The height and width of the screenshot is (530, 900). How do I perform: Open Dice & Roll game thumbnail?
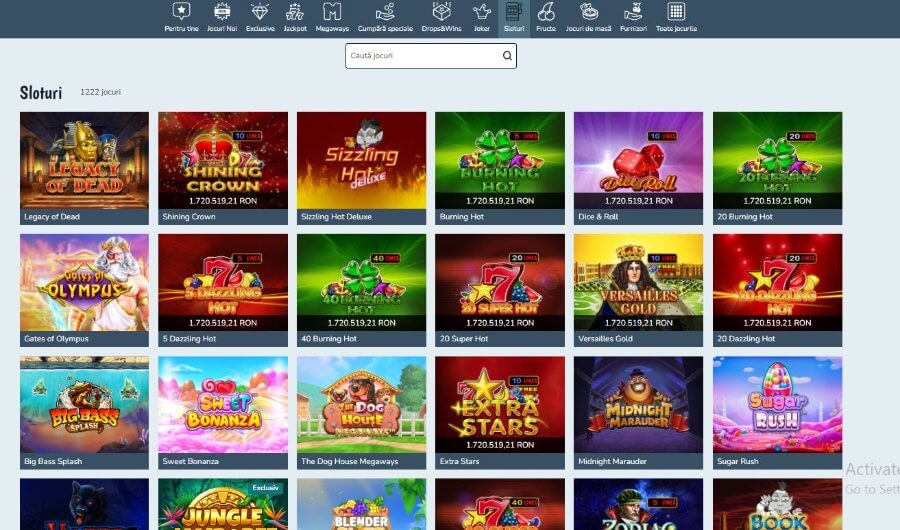pos(638,160)
